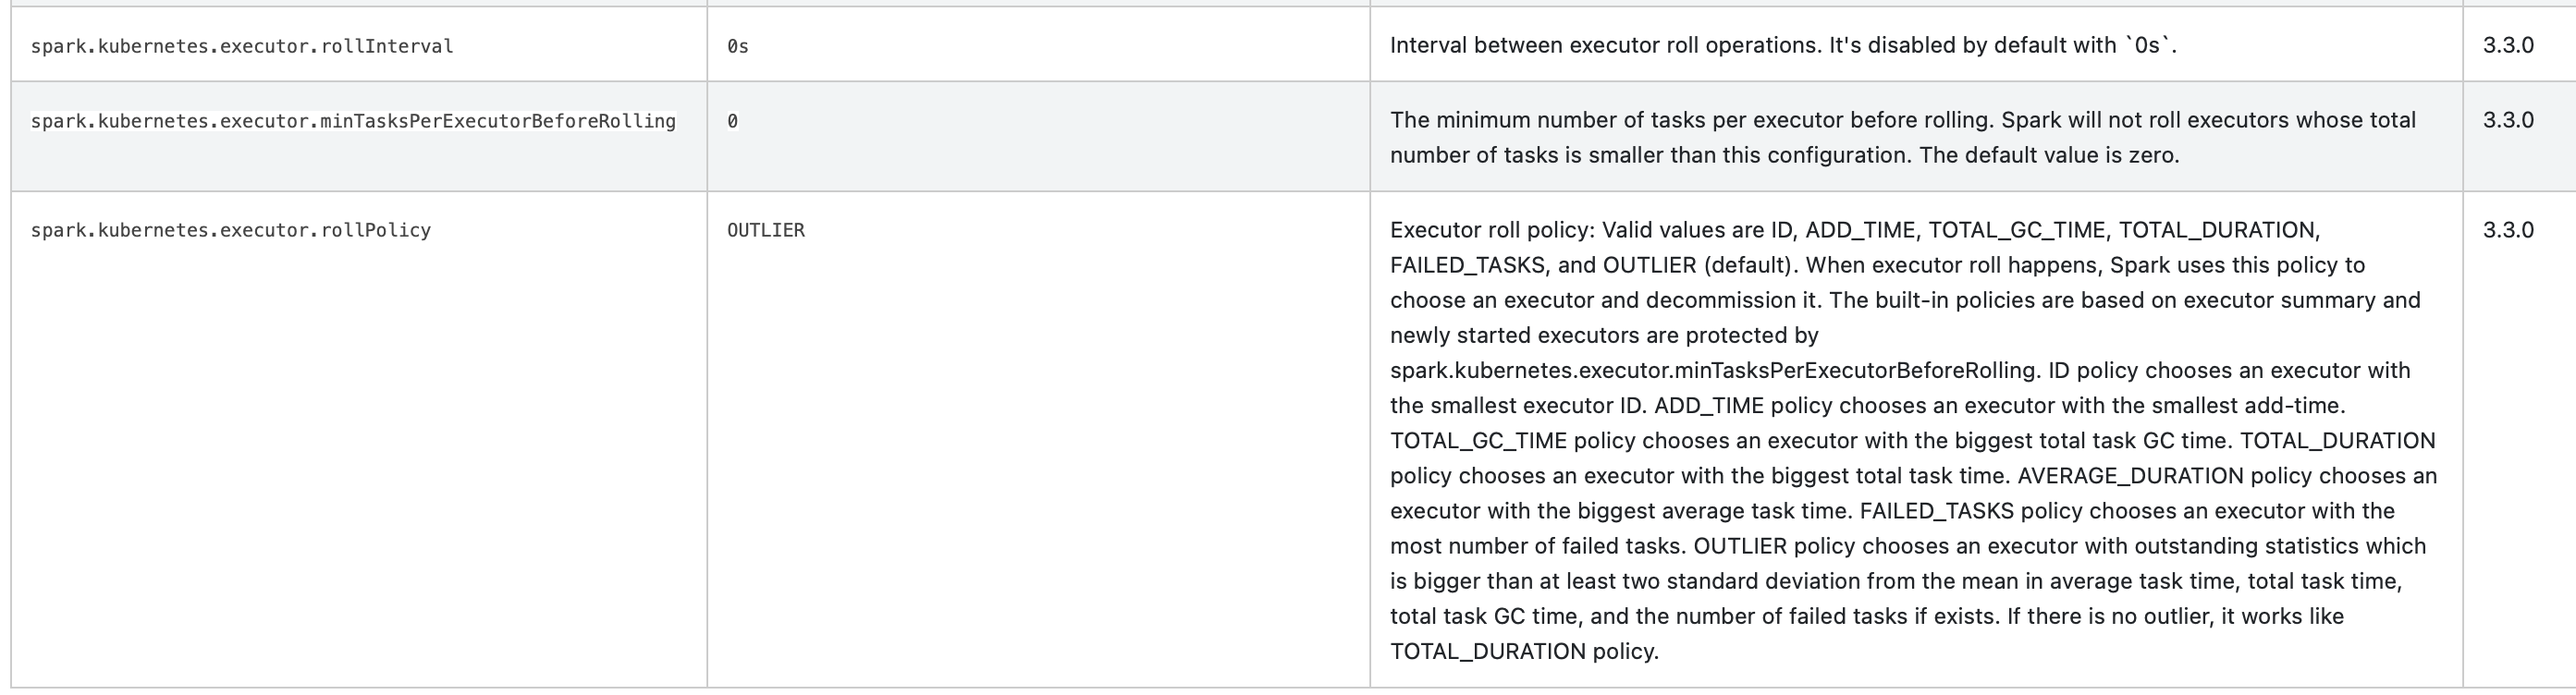This screenshot has width=2576, height=695.
Task: Click version 3.3.0 in minTasksPerExecutorBeforeRolling row
Action: (2508, 120)
